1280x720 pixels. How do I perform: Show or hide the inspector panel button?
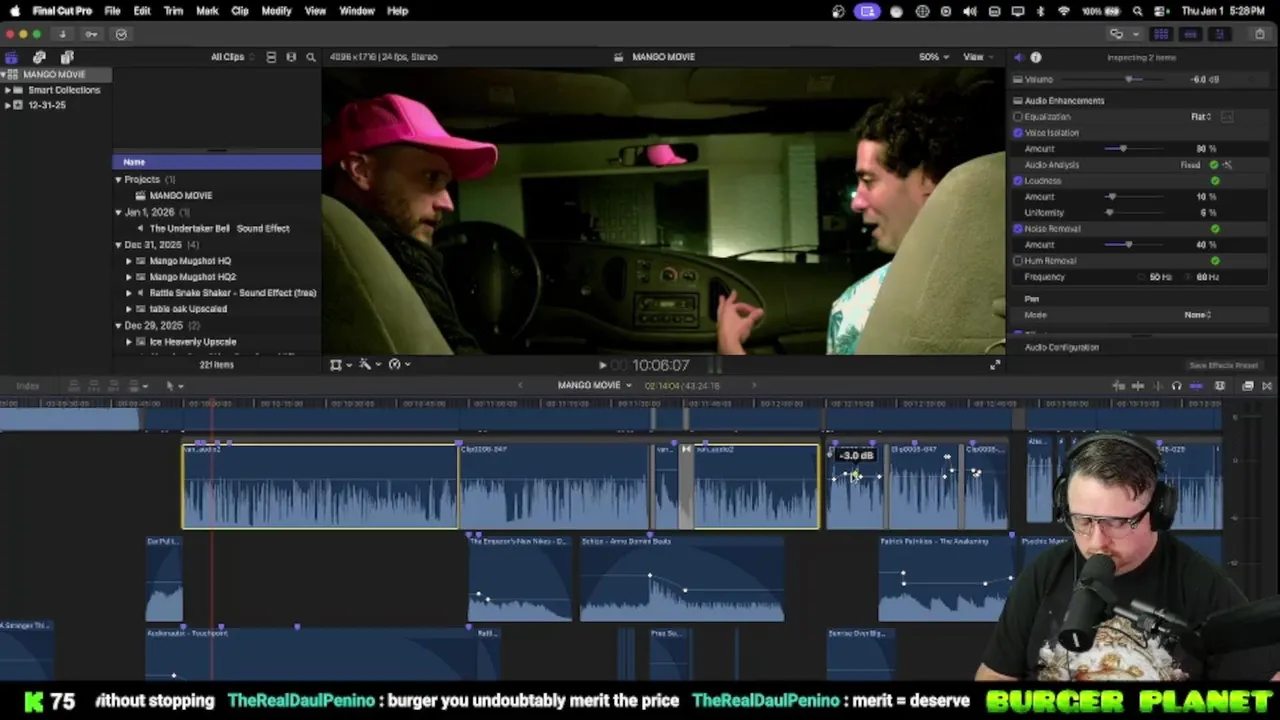[1219, 34]
